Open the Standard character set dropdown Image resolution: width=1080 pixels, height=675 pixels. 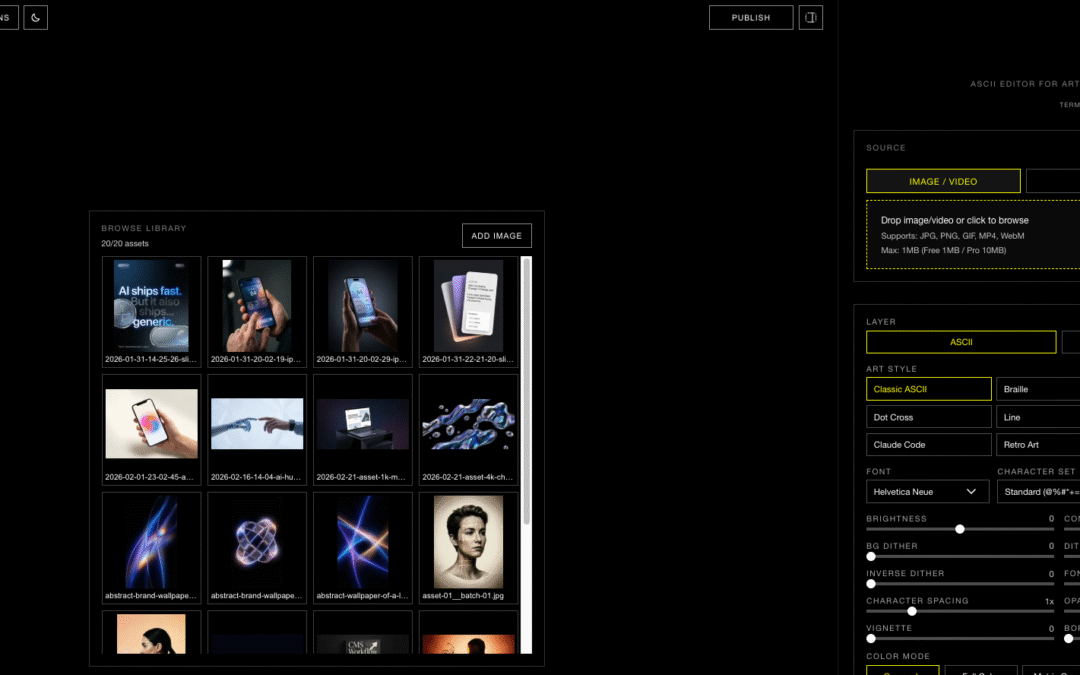click(x=1038, y=492)
